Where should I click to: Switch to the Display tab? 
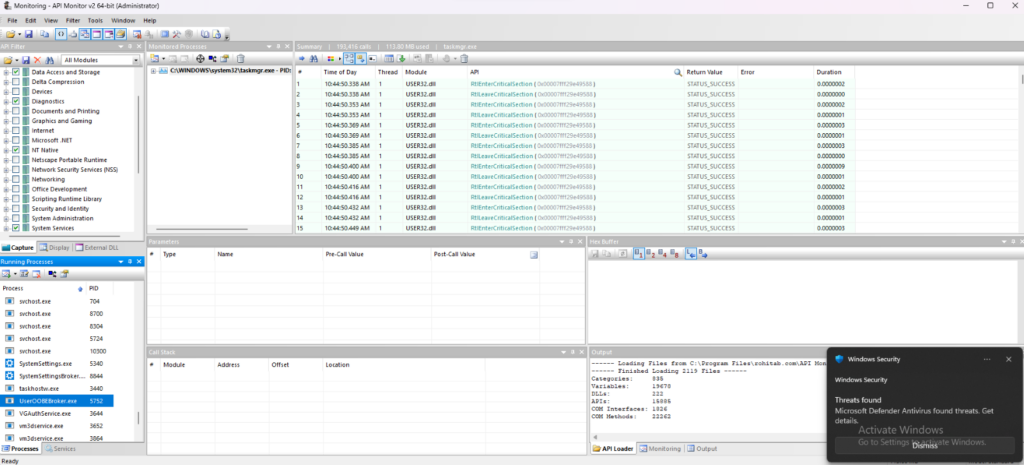54,248
